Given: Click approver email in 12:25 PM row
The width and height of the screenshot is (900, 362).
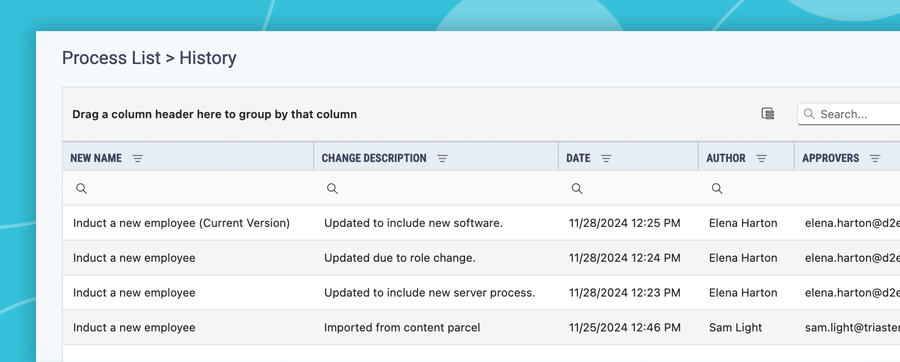Looking at the screenshot, I should click(x=852, y=223).
